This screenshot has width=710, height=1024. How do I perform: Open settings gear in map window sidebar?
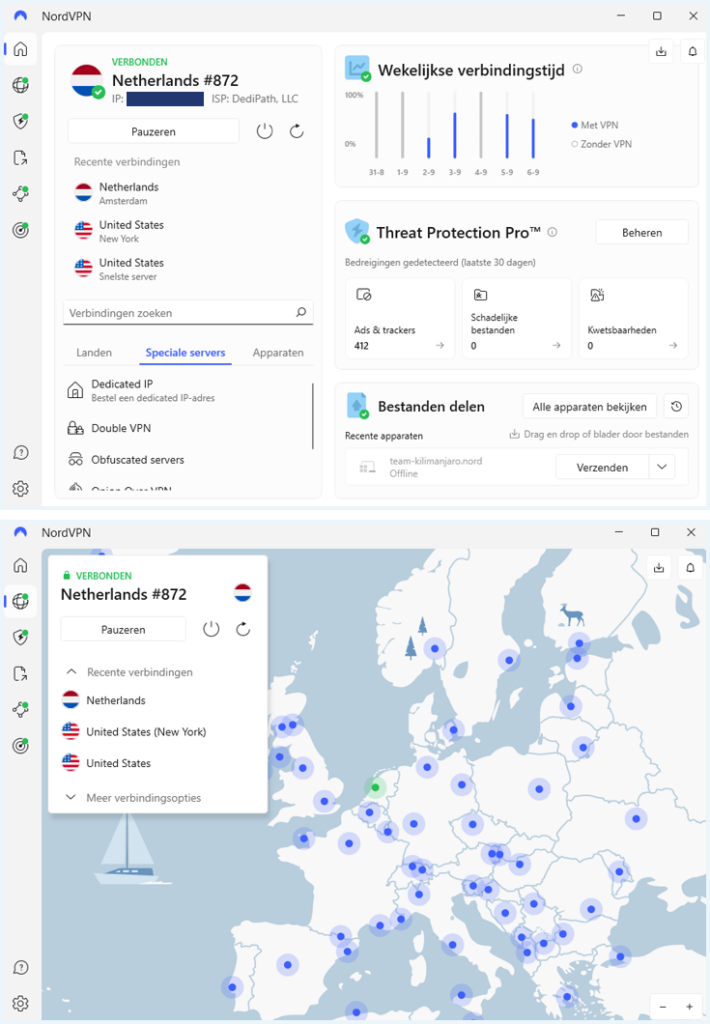[21, 1003]
